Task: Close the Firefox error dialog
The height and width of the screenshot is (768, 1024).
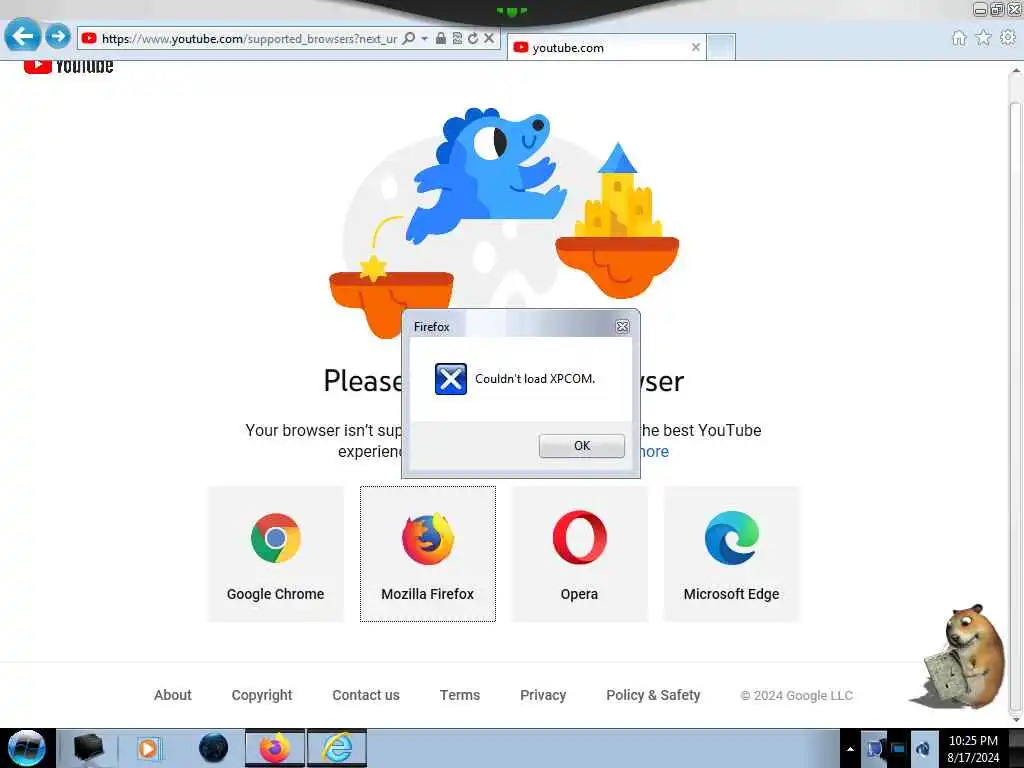Action: [x=622, y=327]
